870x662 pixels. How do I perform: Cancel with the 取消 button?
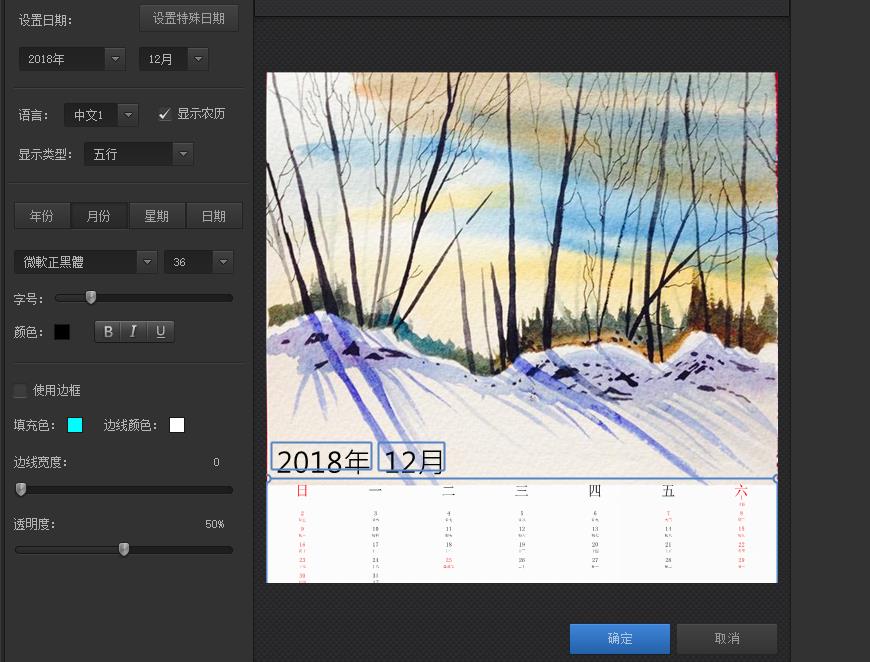727,639
